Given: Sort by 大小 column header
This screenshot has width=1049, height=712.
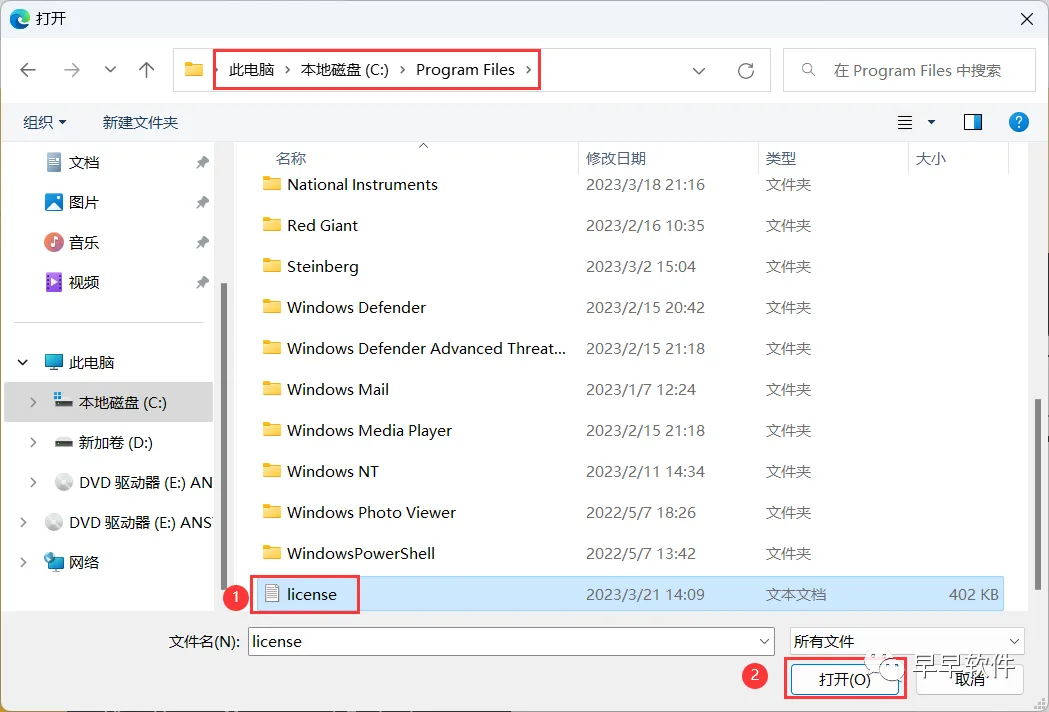Looking at the screenshot, I should [x=931, y=159].
